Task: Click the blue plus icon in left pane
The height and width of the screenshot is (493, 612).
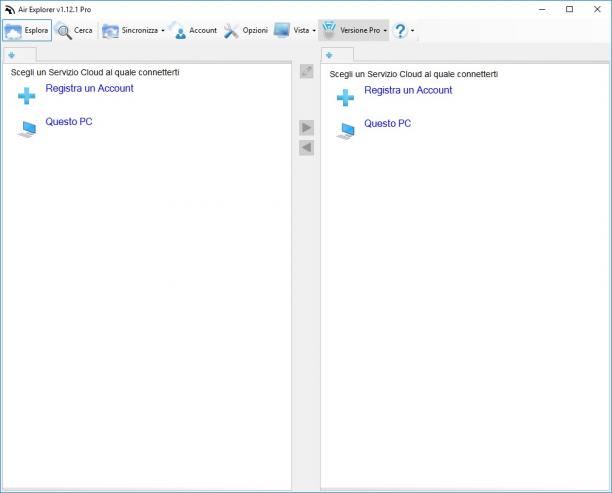Action: (27, 96)
